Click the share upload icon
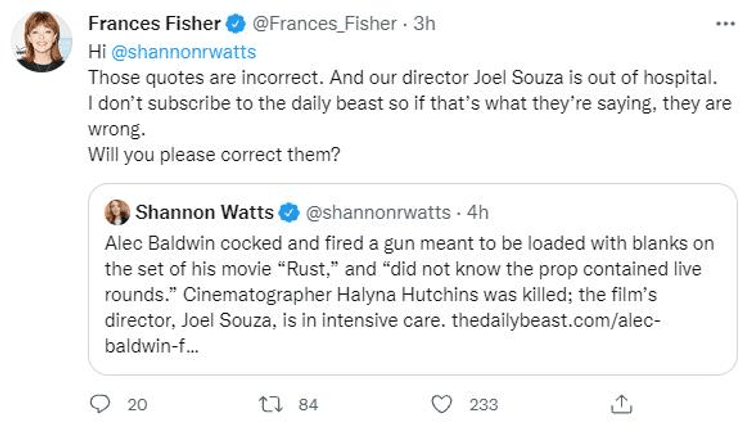Viewport: 740px width, 430px height. (x=621, y=404)
